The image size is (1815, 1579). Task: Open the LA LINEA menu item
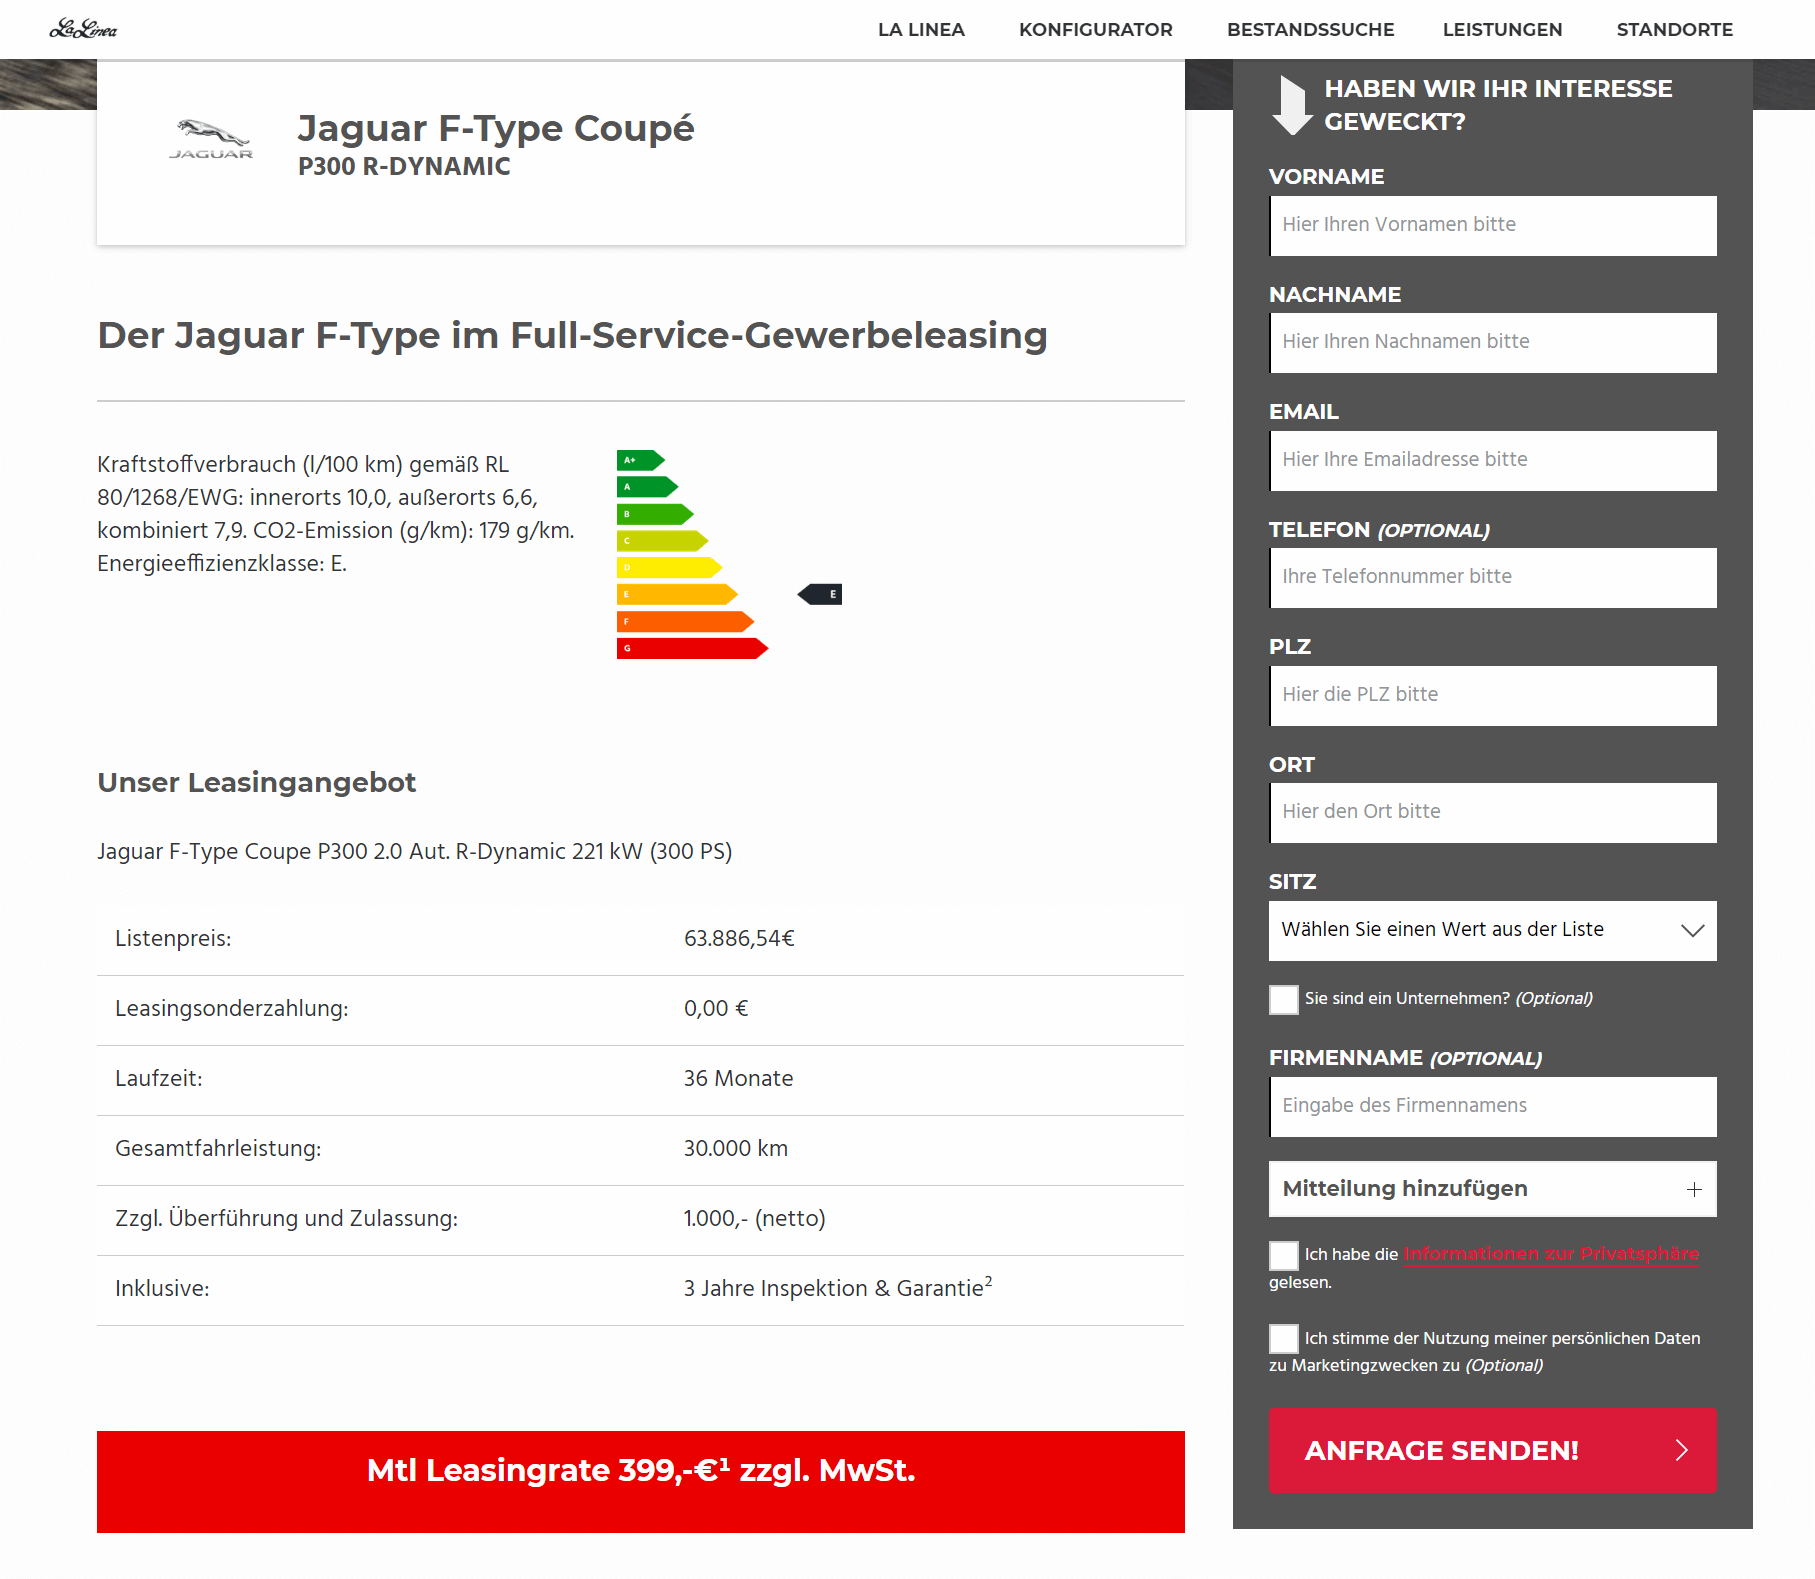(921, 29)
